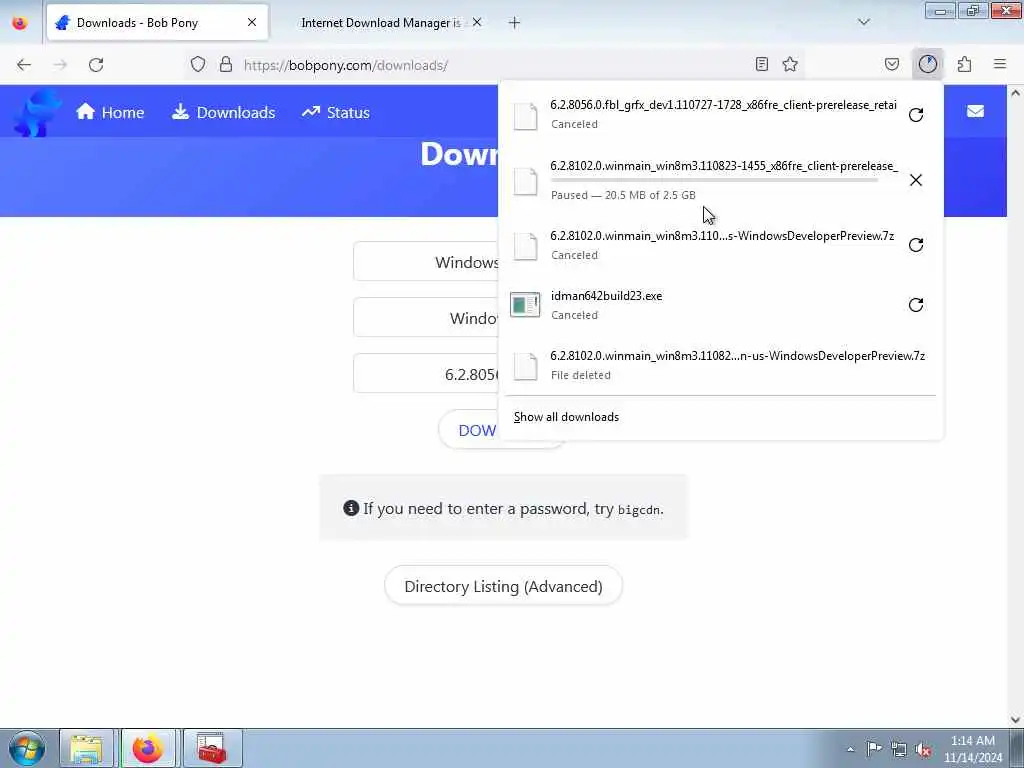Click 'Paused — 20.5 MB of 2.5 GB' text
This screenshot has width=1024, height=768.
coord(623,195)
